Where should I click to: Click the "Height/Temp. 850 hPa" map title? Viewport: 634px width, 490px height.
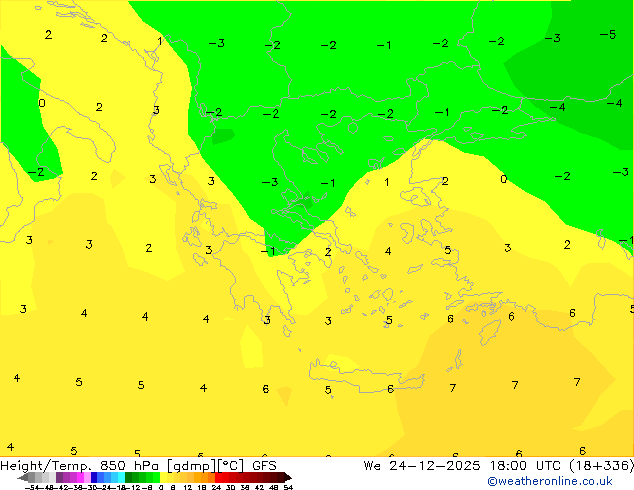tap(80, 466)
